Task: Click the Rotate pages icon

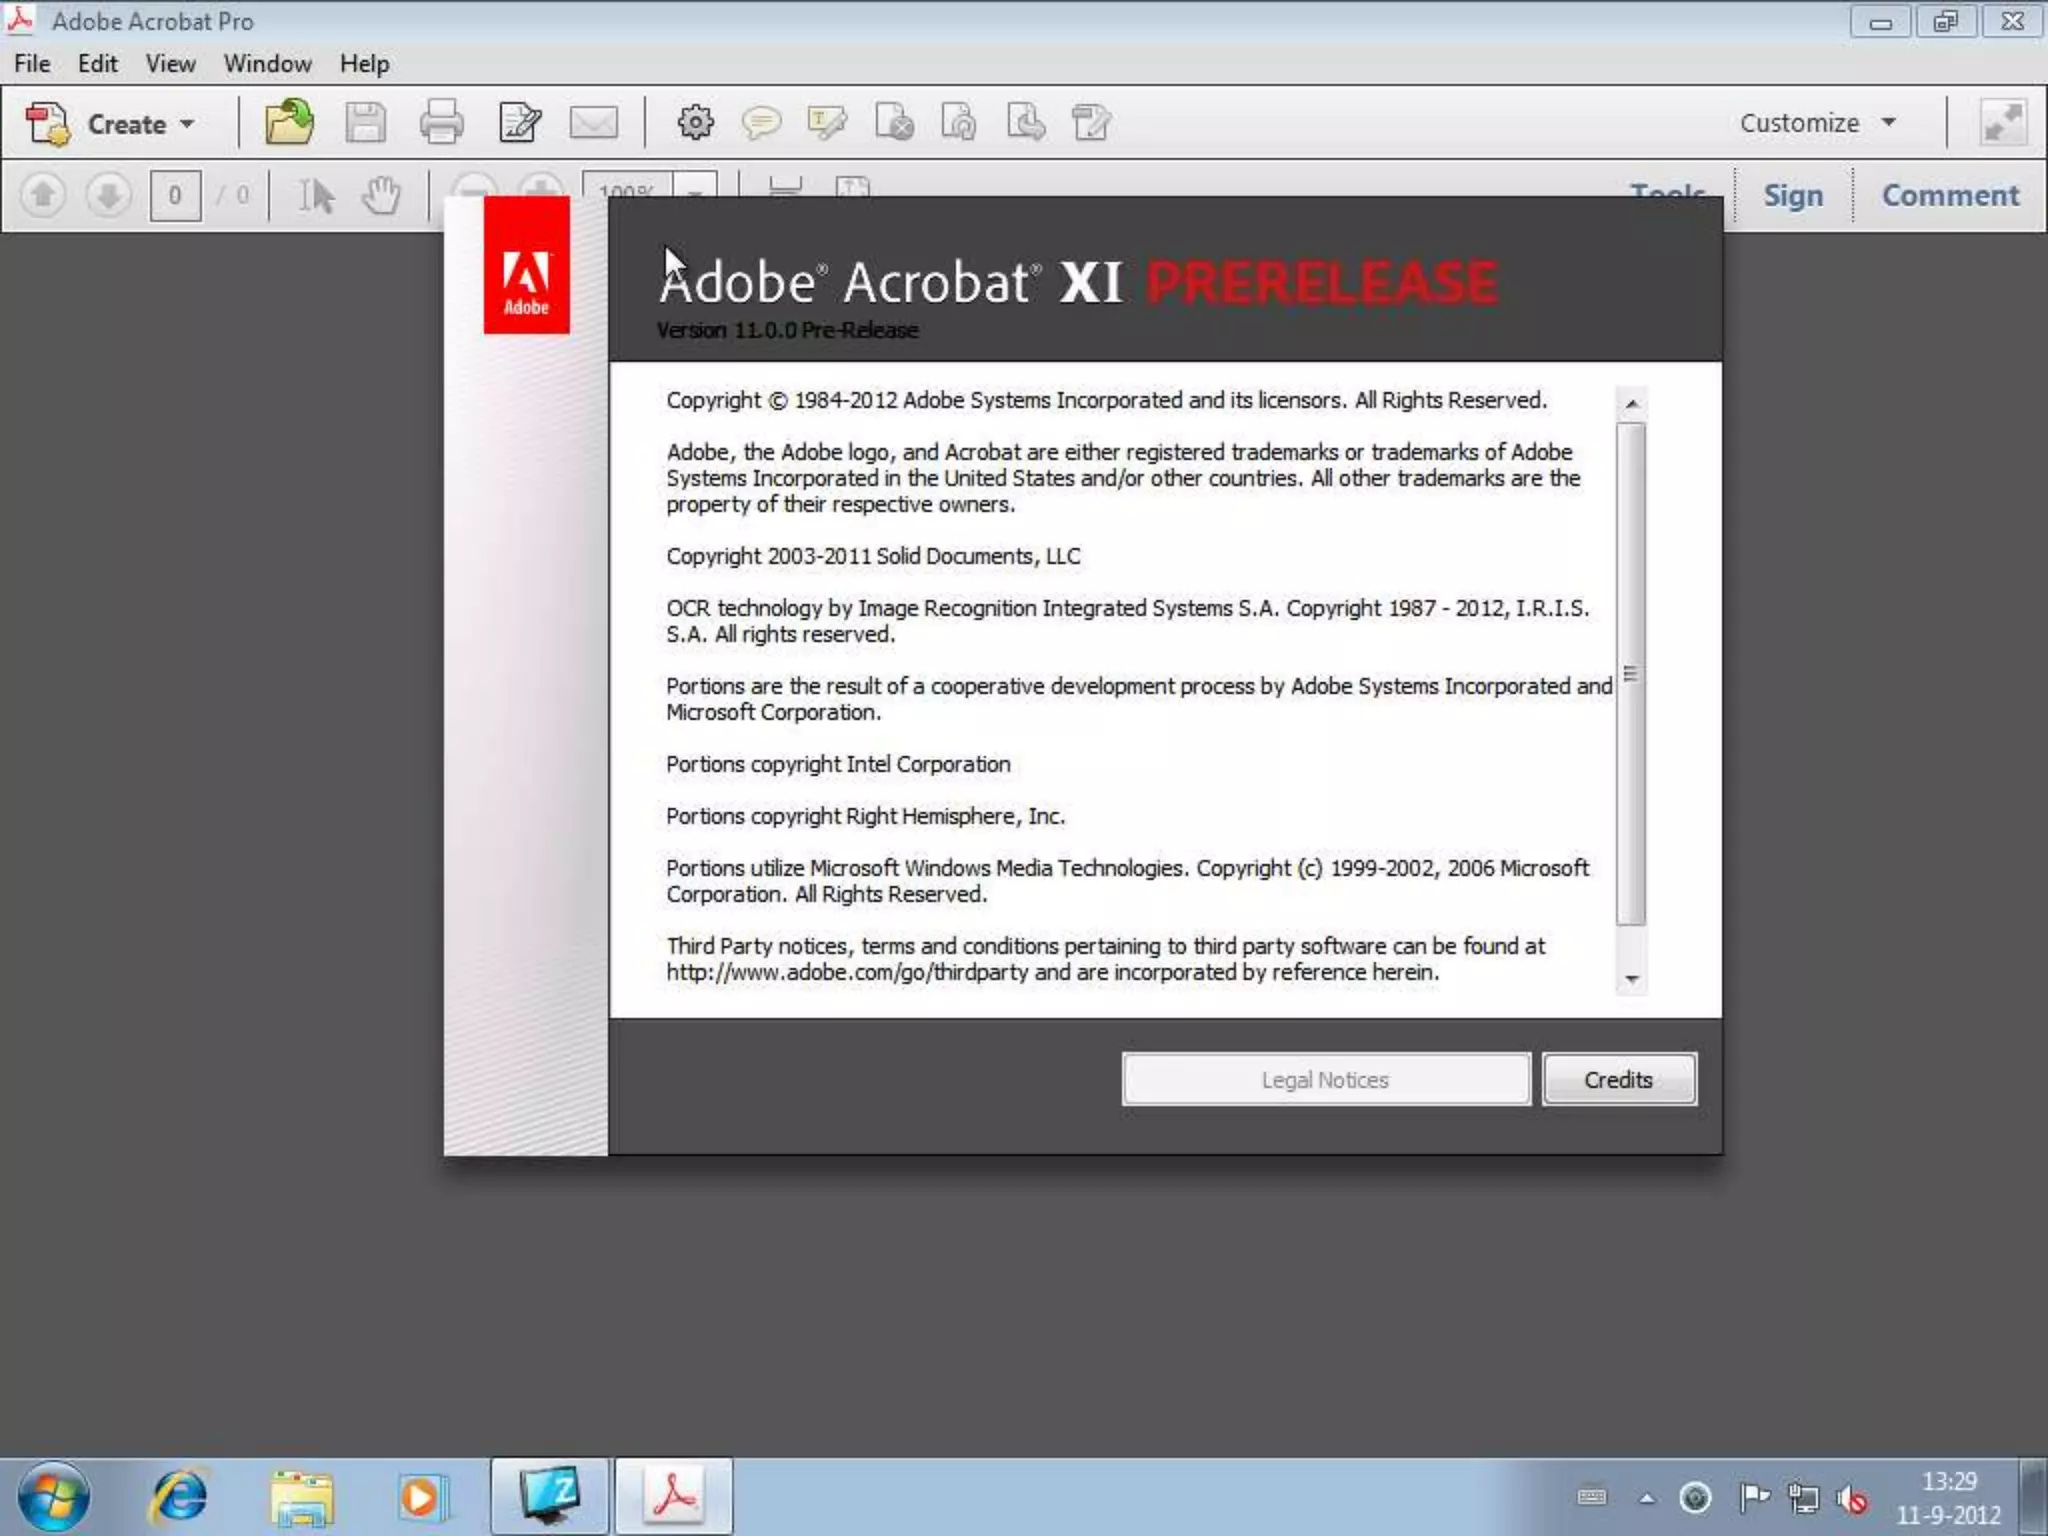Action: click(x=959, y=123)
